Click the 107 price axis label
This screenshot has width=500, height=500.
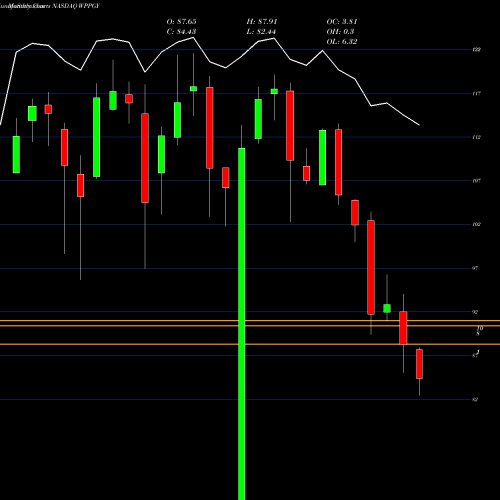476,181
